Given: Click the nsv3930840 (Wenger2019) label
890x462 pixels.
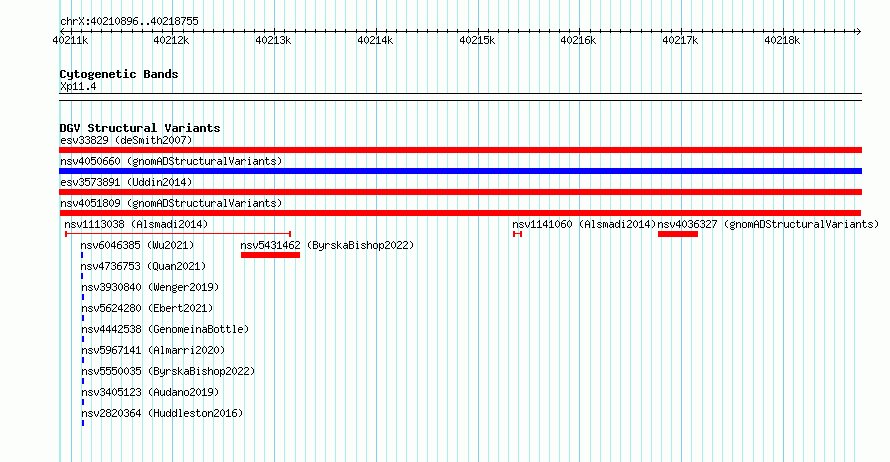Looking at the screenshot, I should (x=150, y=287).
